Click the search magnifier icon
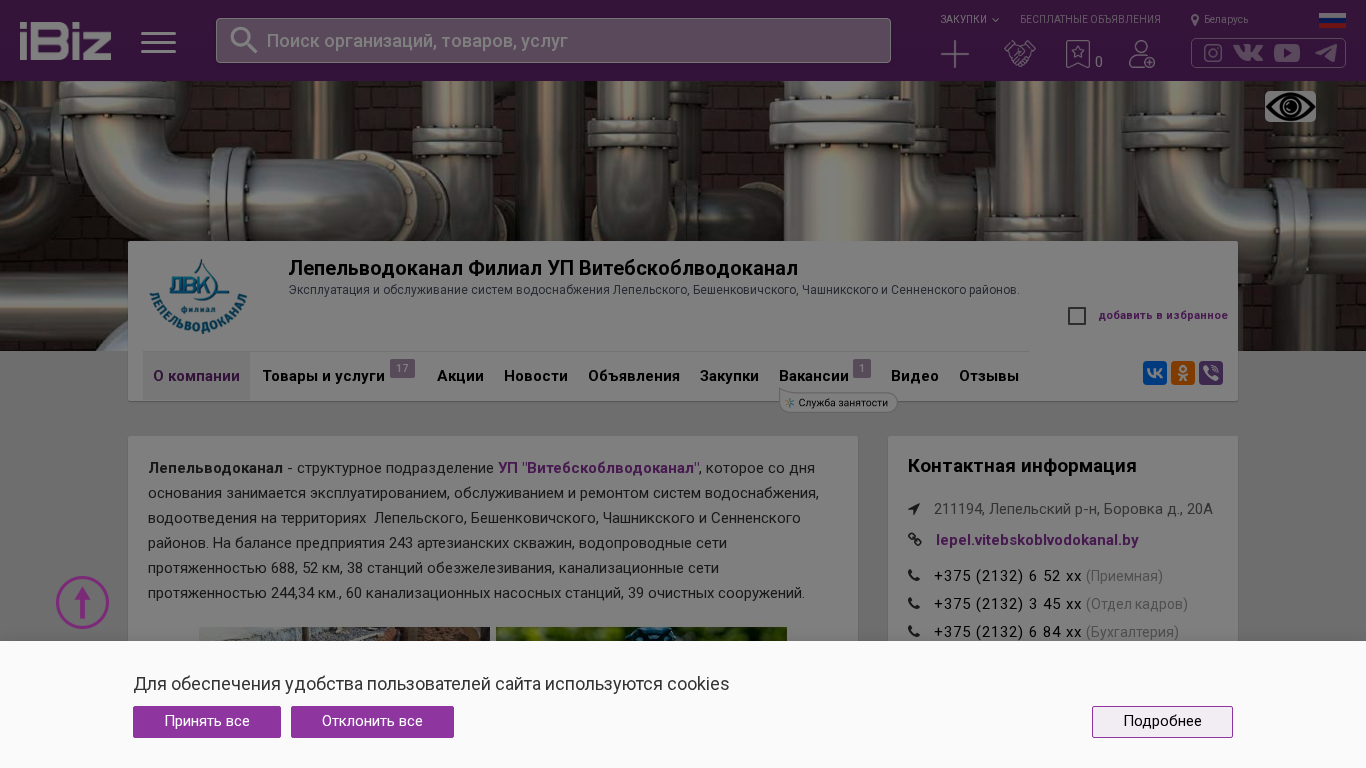1366x768 pixels. (x=244, y=40)
